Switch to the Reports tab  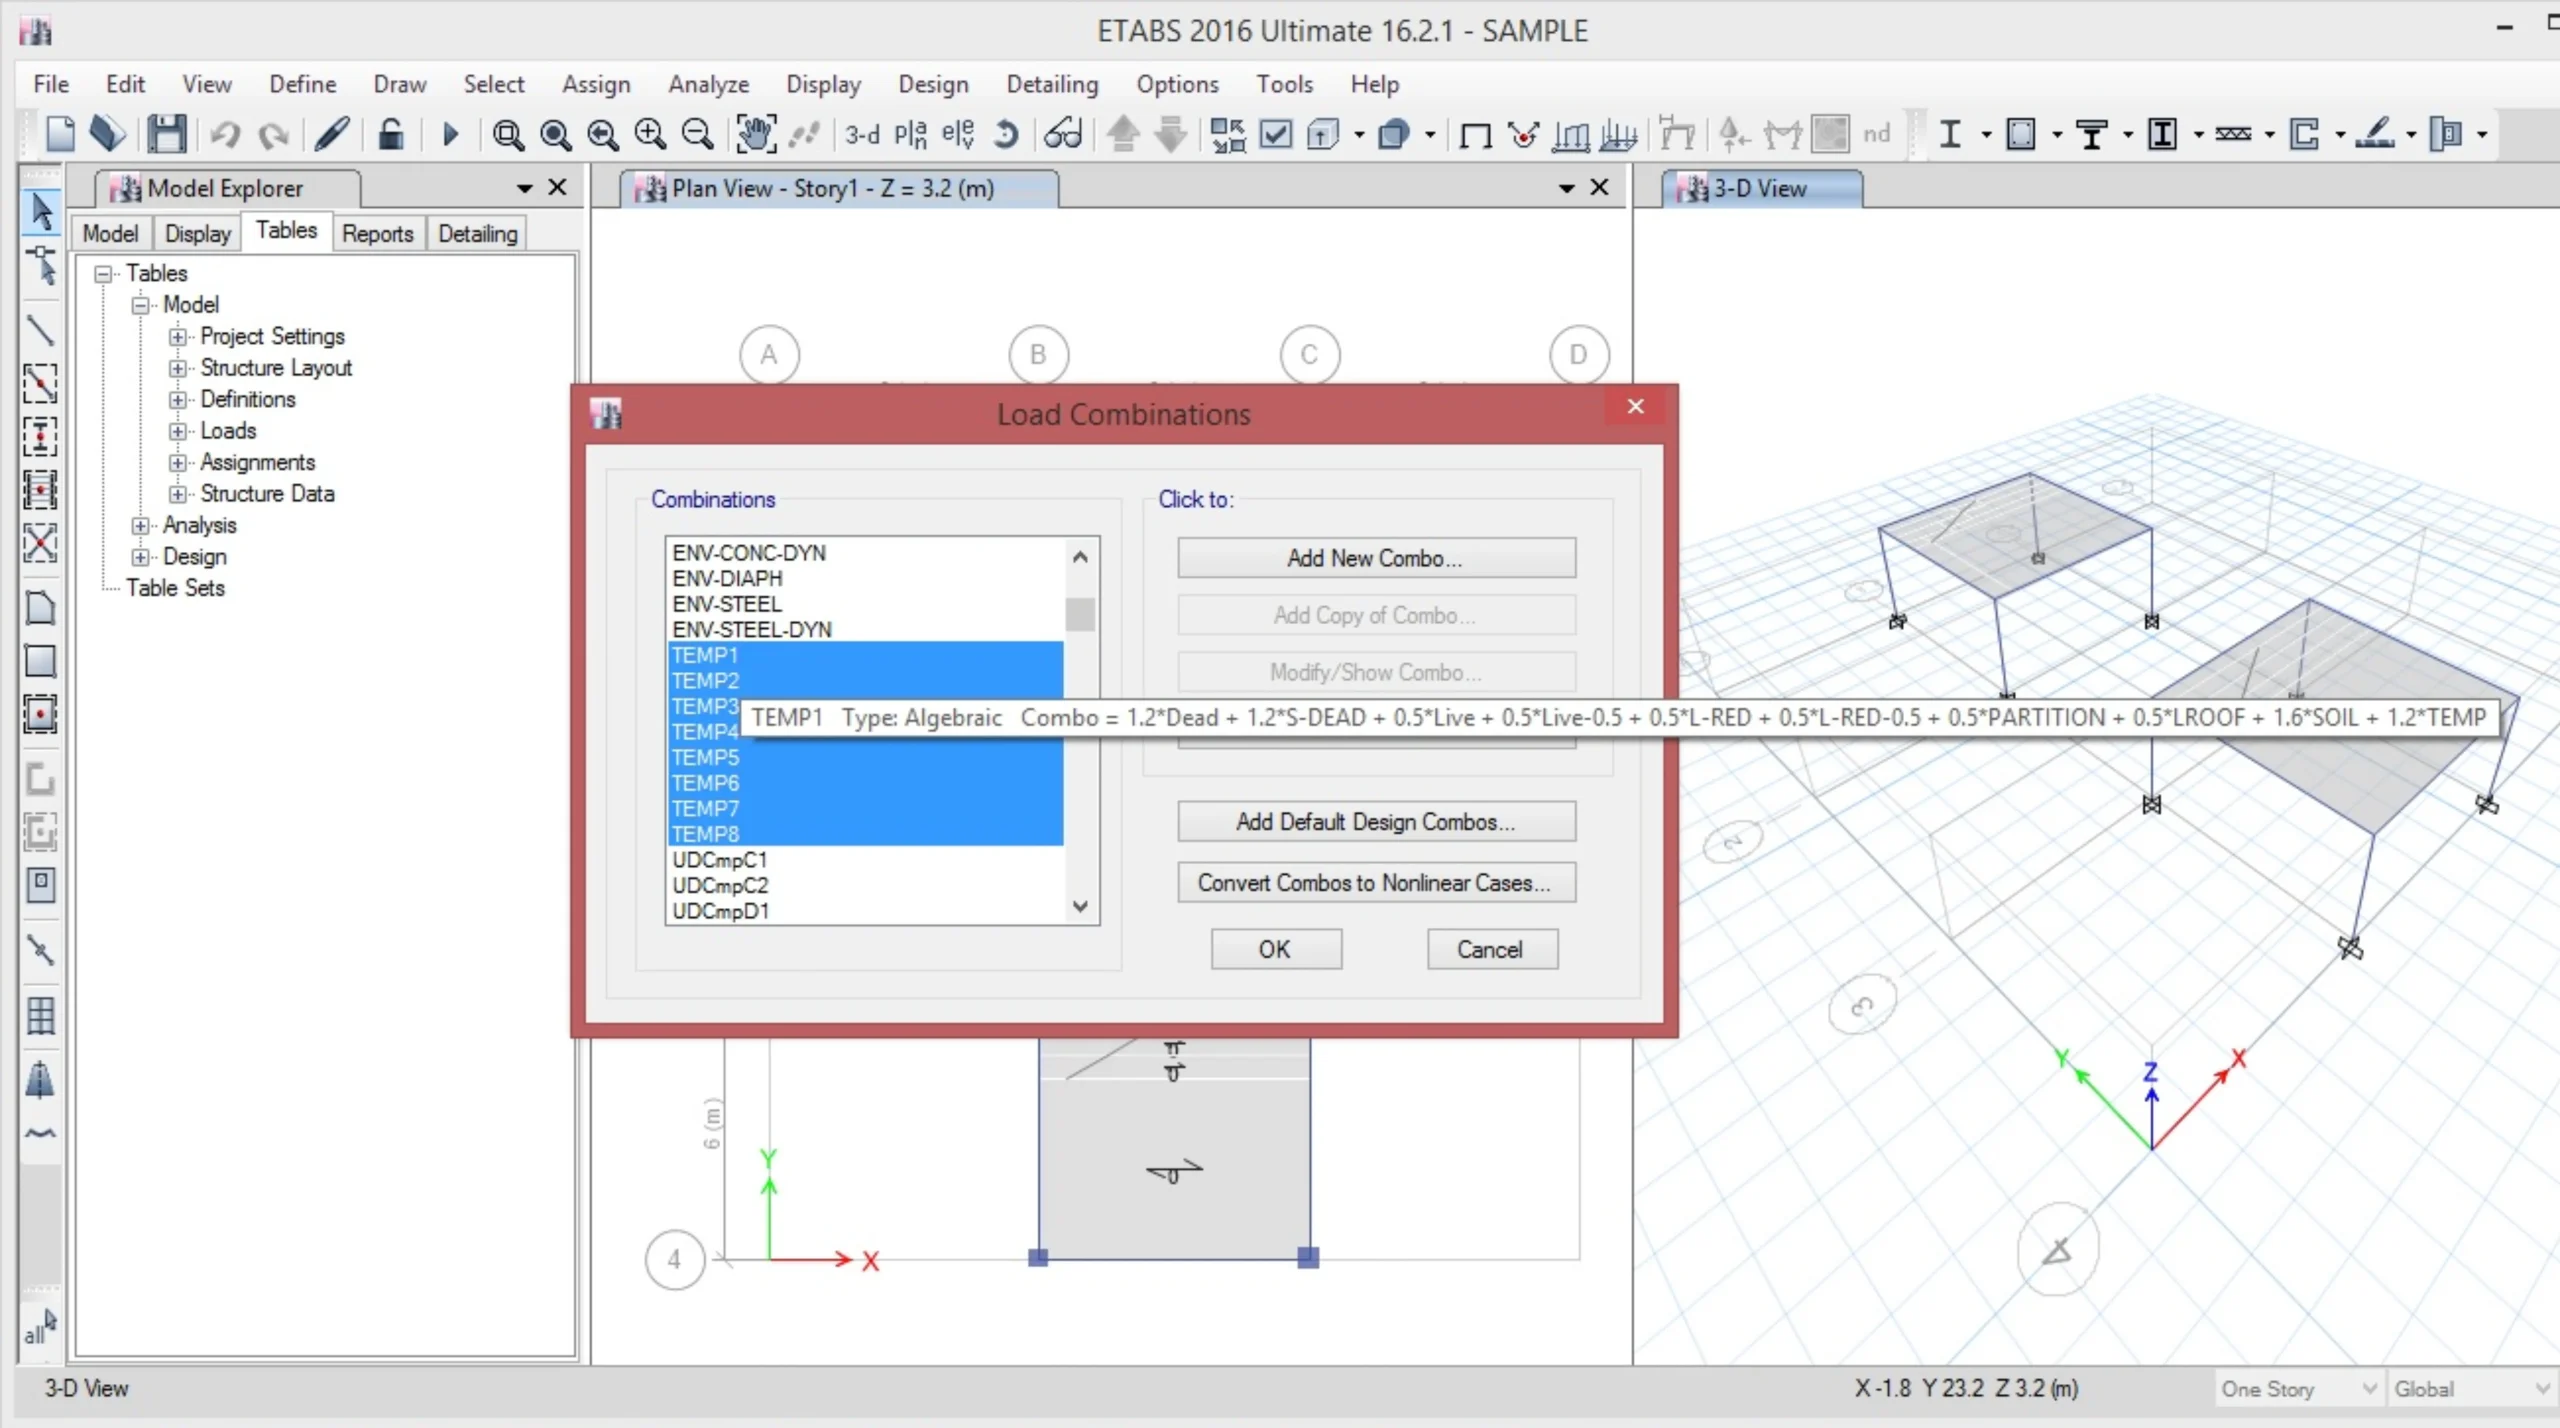377,233
